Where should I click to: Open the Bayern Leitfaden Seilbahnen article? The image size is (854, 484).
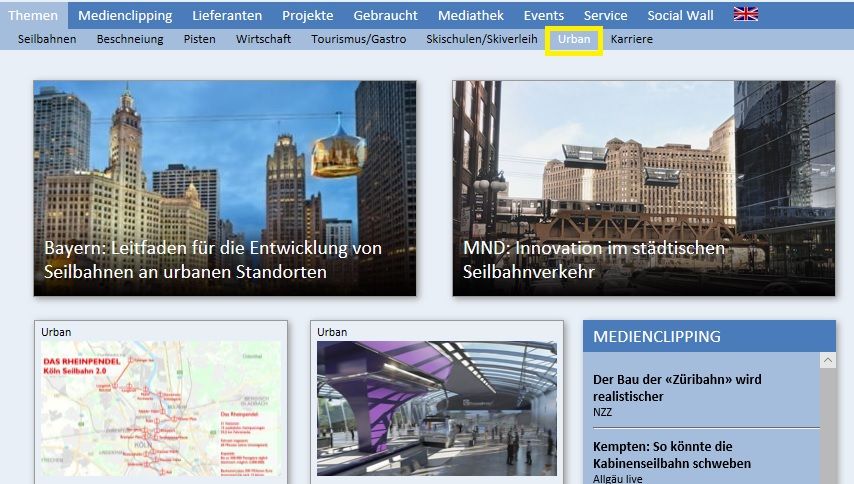pos(225,188)
